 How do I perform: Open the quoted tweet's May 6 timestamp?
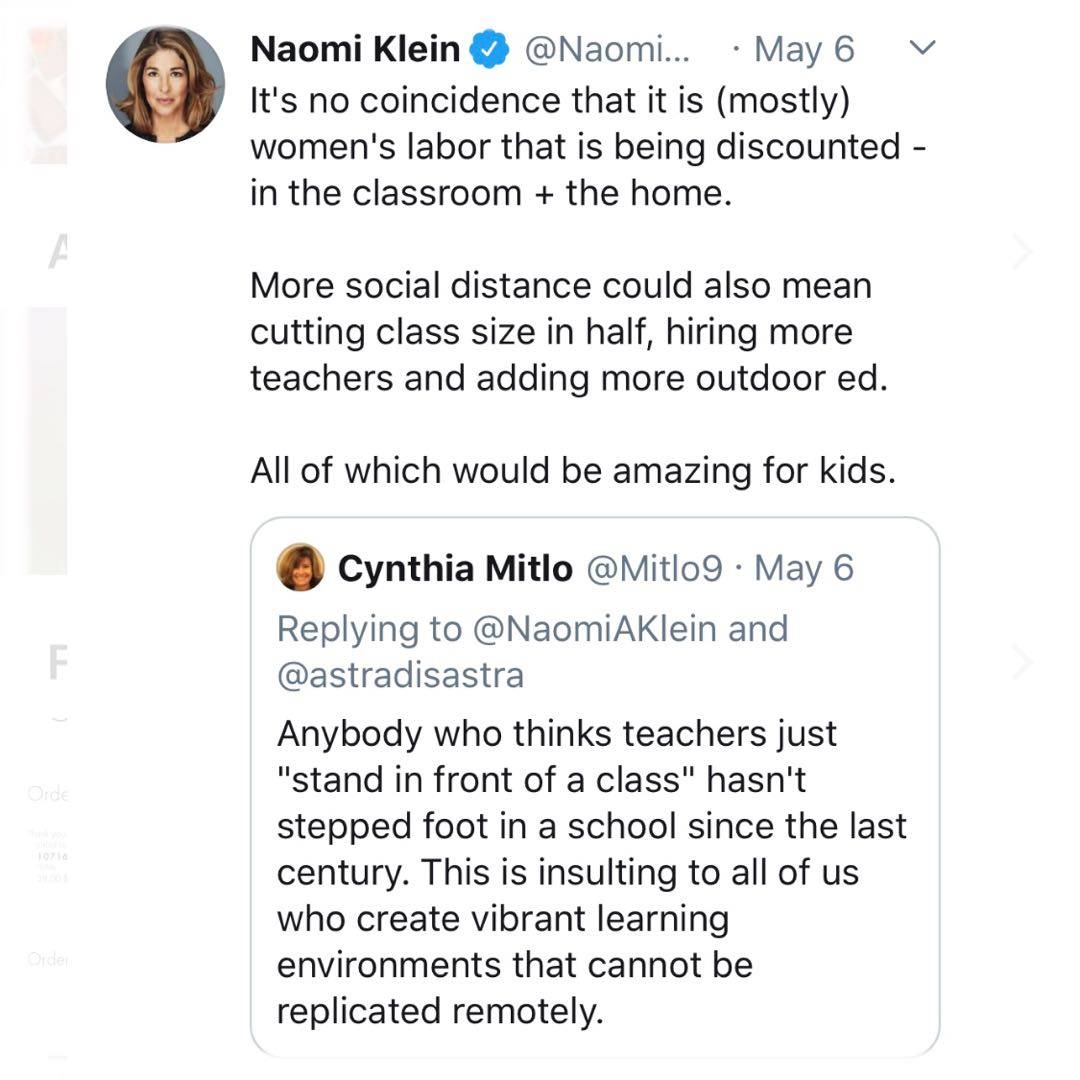click(x=804, y=569)
